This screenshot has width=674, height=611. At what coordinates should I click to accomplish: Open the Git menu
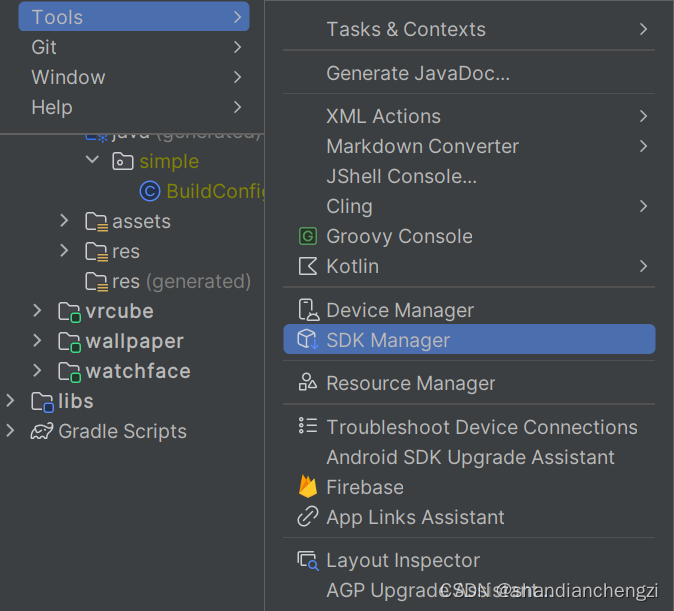(44, 47)
